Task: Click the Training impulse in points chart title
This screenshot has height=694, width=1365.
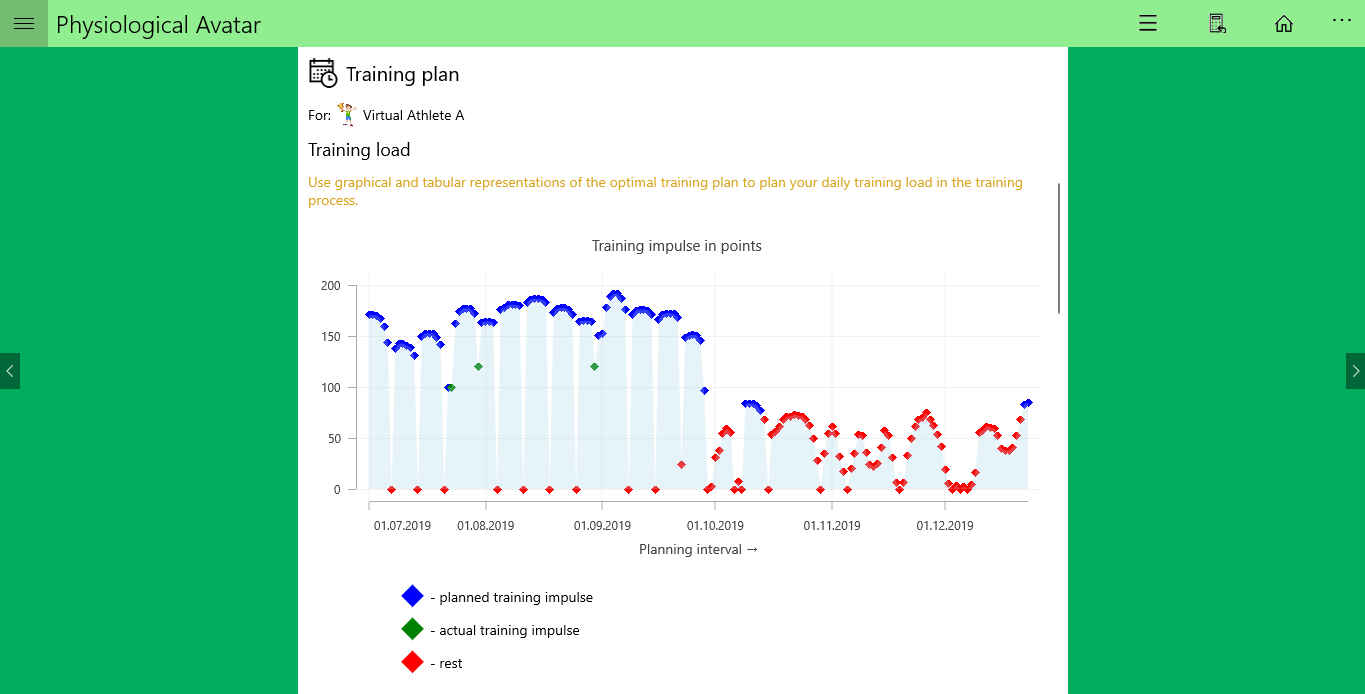Action: click(x=677, y=246)
